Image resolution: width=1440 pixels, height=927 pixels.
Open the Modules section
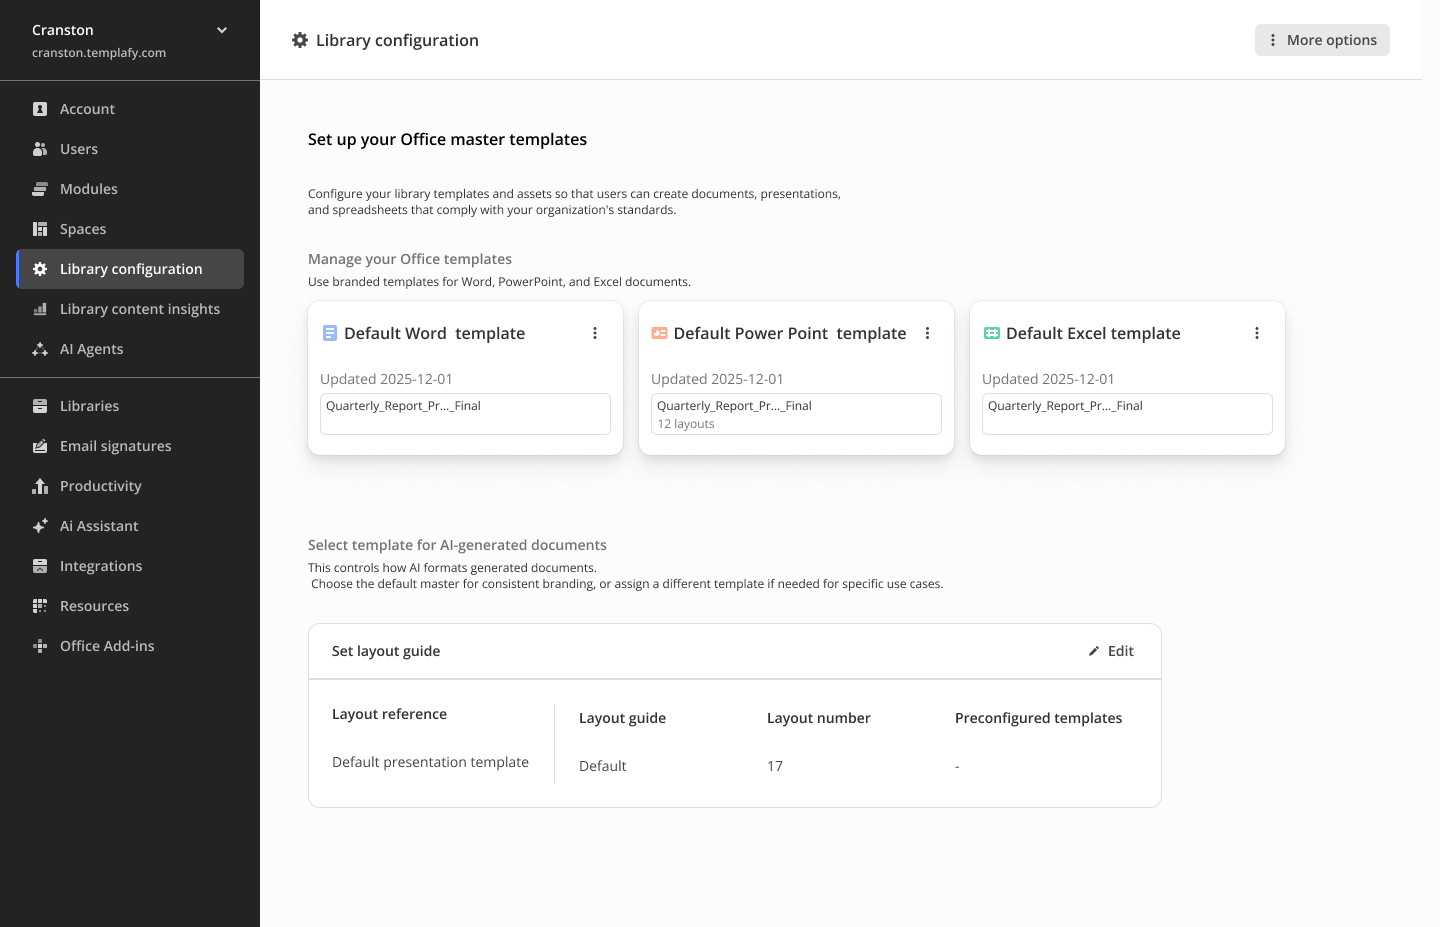(130, 189)
